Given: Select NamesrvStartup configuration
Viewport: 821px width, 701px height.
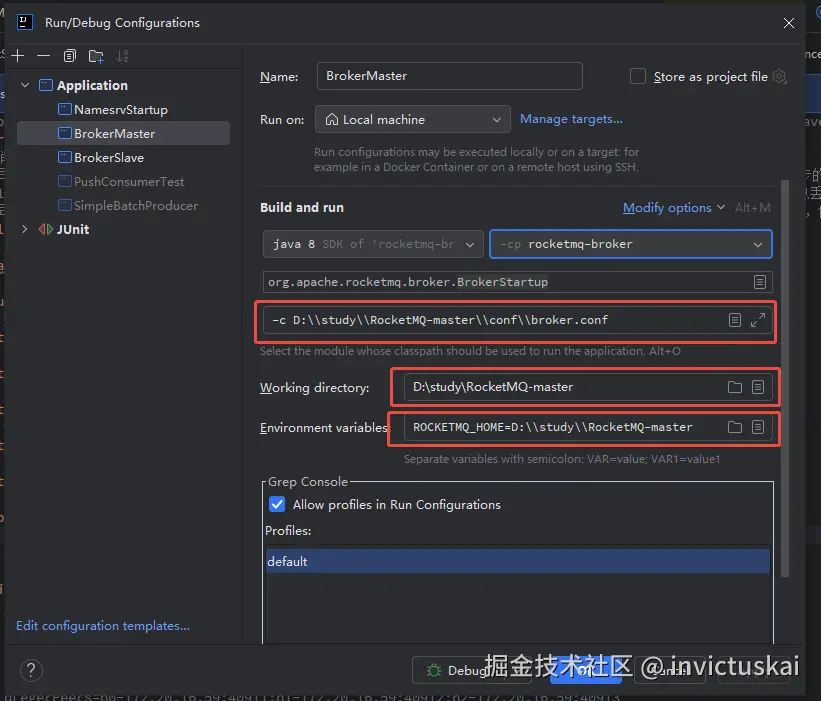Looking at the screenshot, I should (x=121, y=110).
